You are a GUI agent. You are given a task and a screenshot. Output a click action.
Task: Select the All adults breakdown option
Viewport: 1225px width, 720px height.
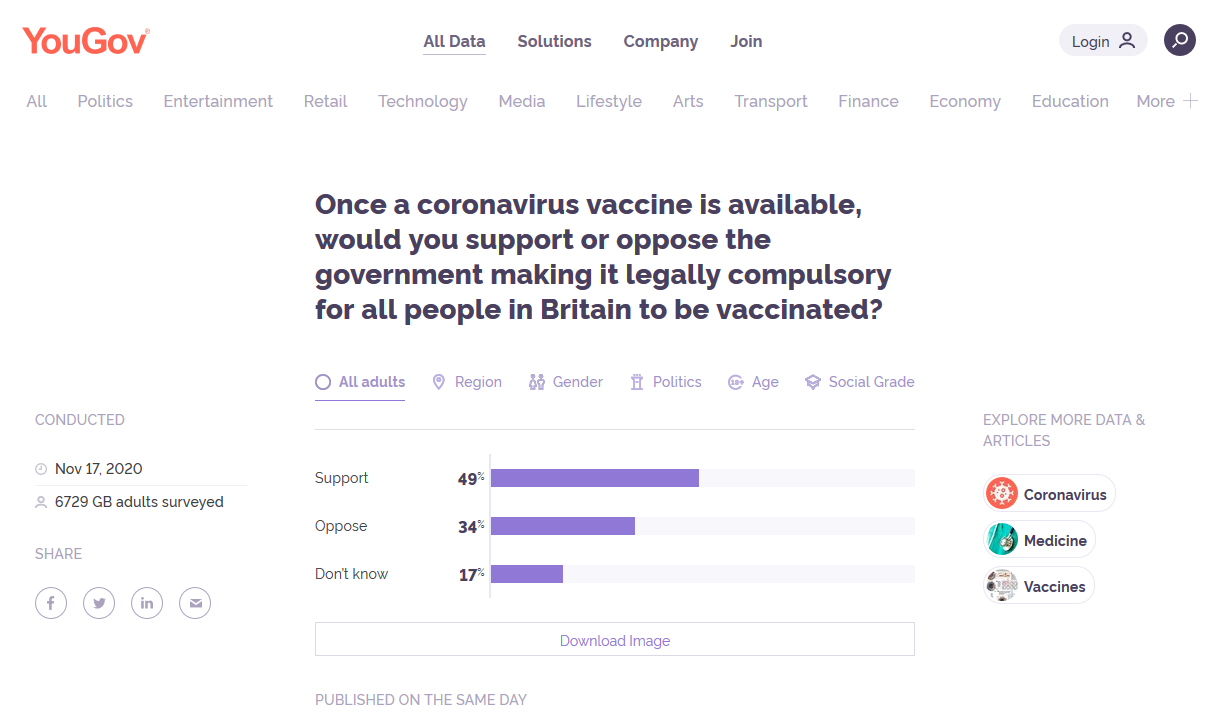coord(360,382)
